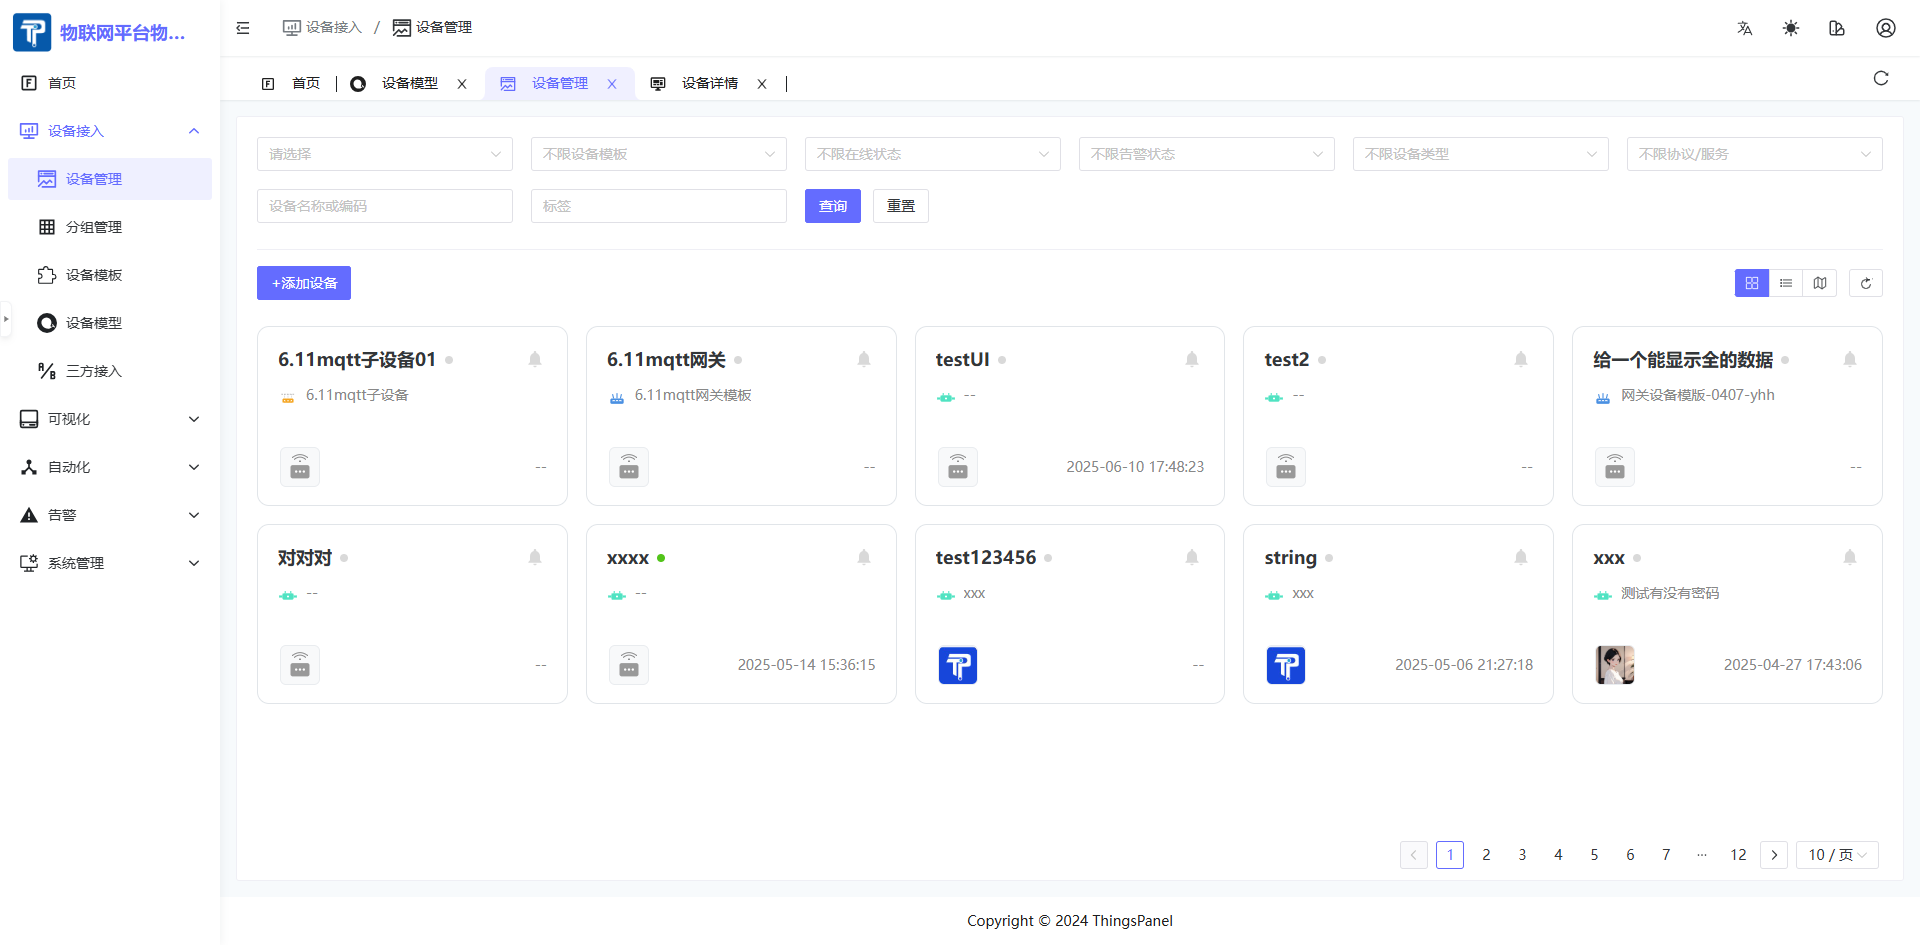This screenshot has width=1920, height=945.
Task: Open the 10/页 page size selector
Action: pos(1836,855)
